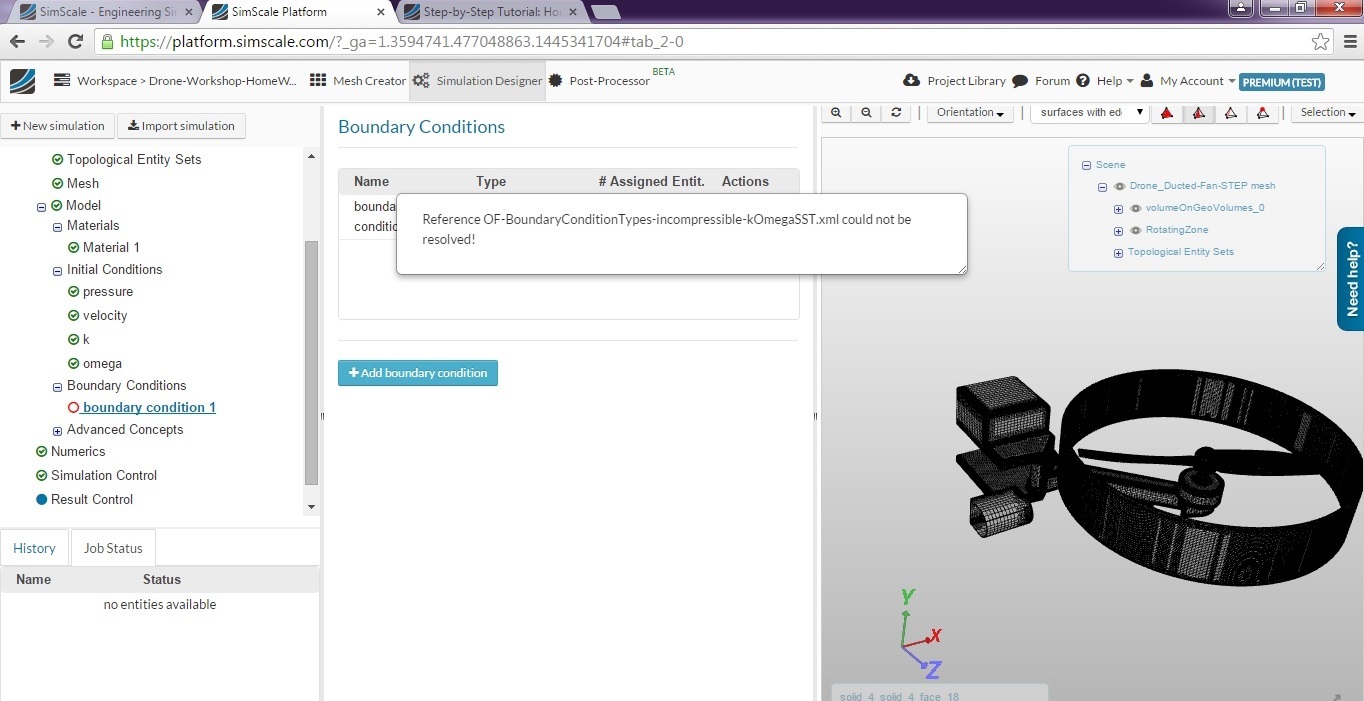
Task: Click the Result Control blue status dot
Action: point(41,500)
